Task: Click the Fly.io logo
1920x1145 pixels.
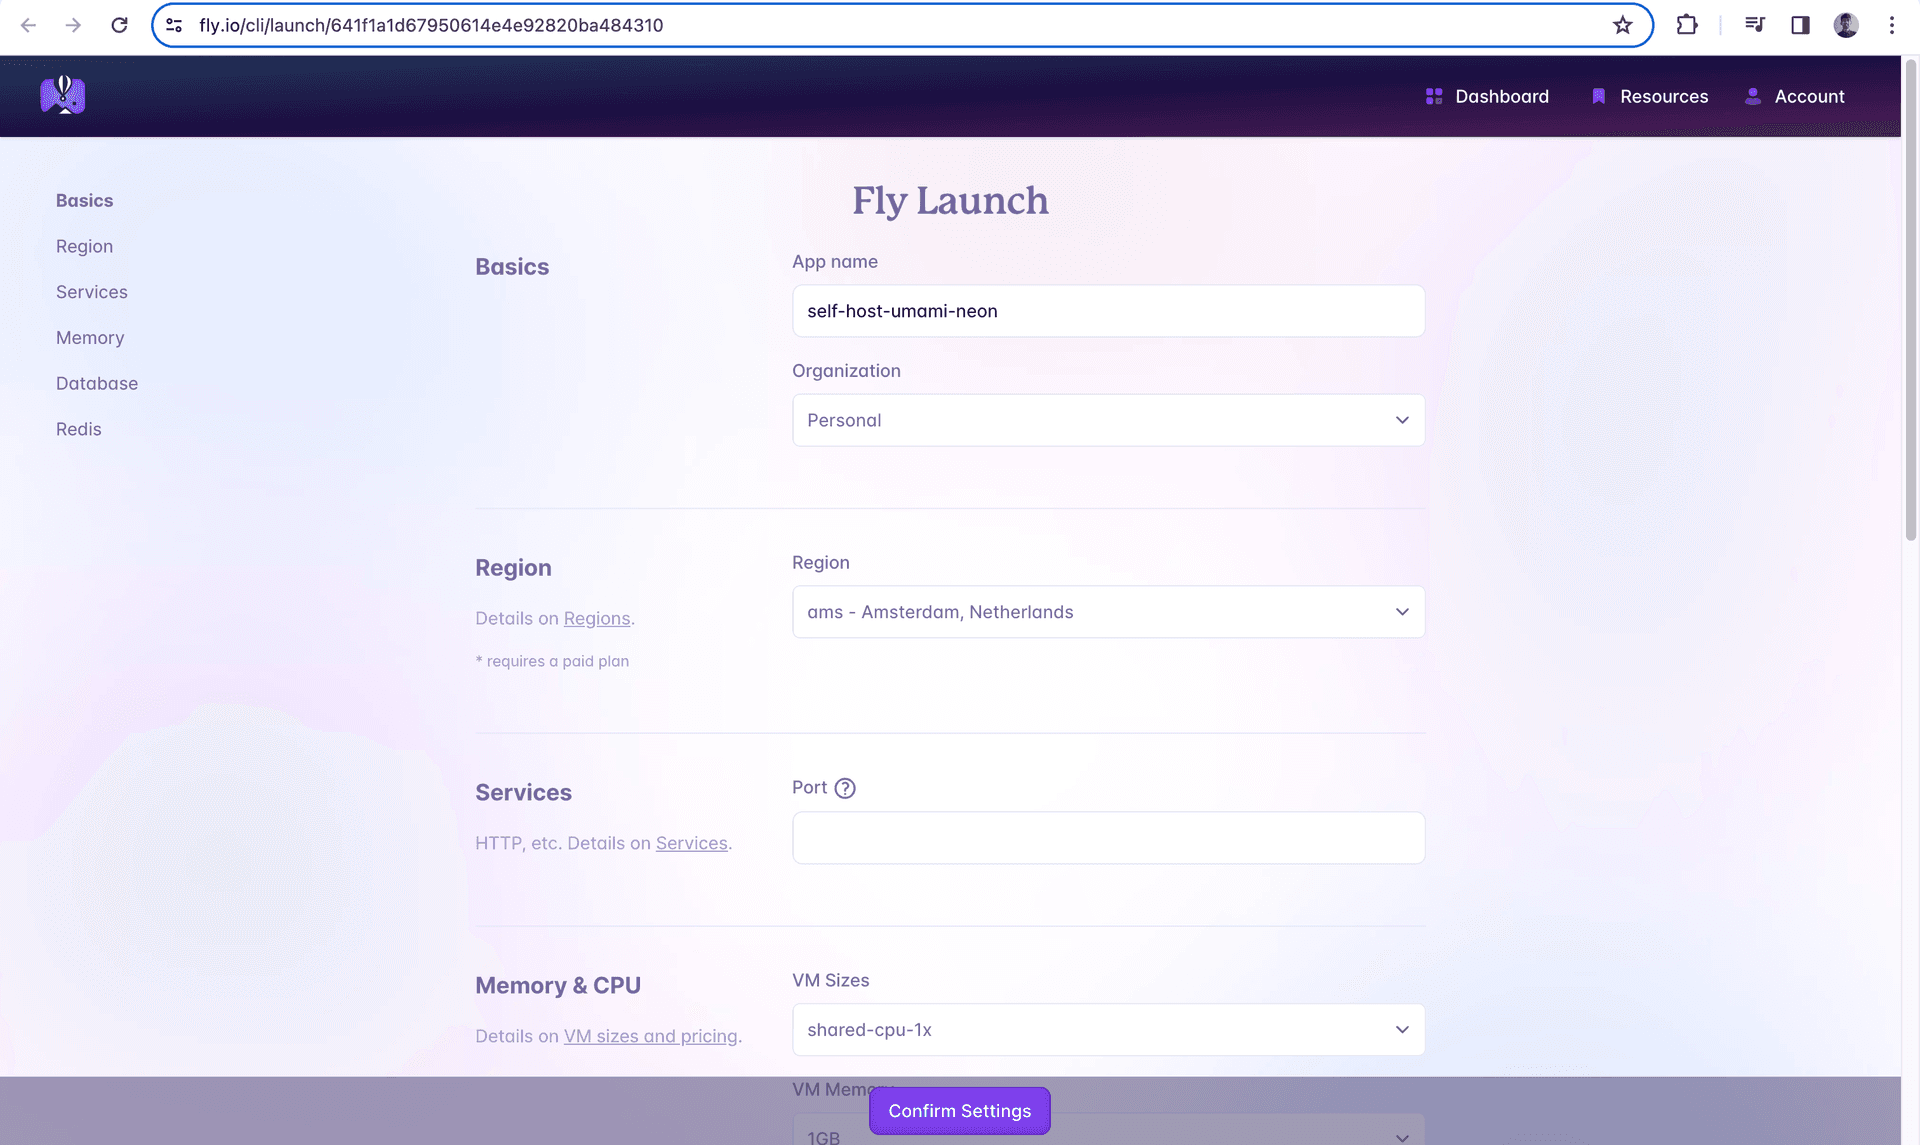Action: click(x=62, y=95)
